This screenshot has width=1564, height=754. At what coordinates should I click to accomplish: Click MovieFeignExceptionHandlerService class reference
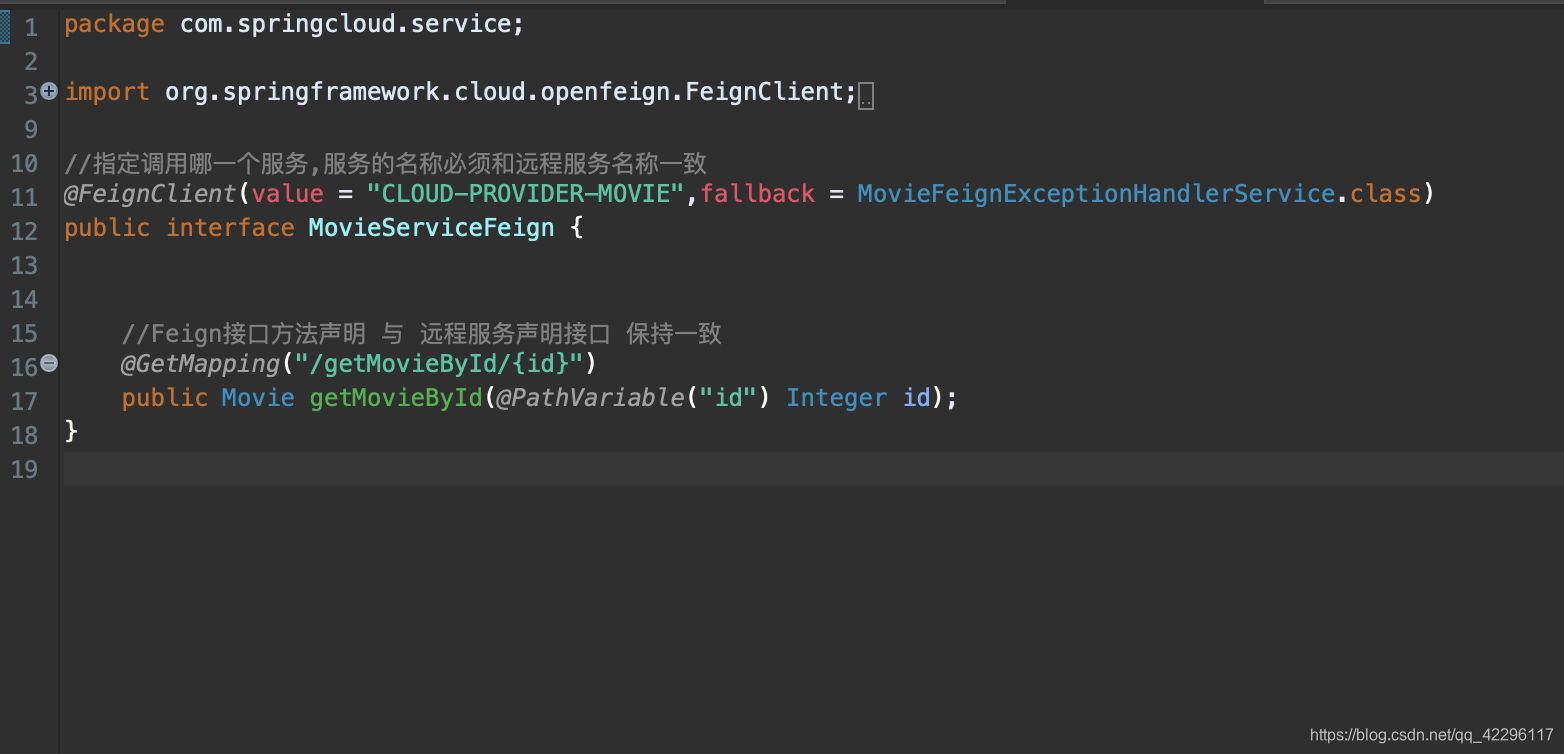click(1096, 193)
